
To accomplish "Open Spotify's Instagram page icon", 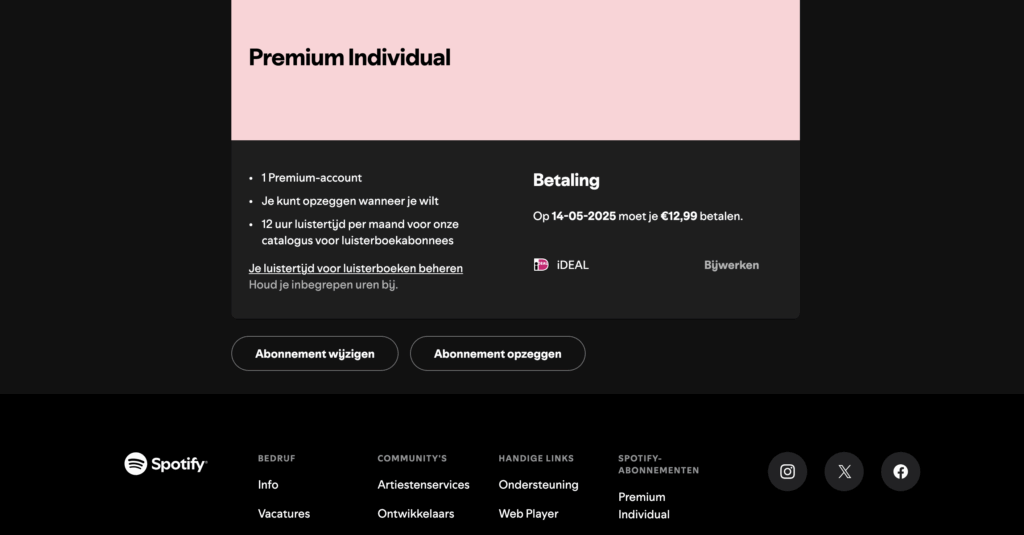I will click(x=787, y=472).
